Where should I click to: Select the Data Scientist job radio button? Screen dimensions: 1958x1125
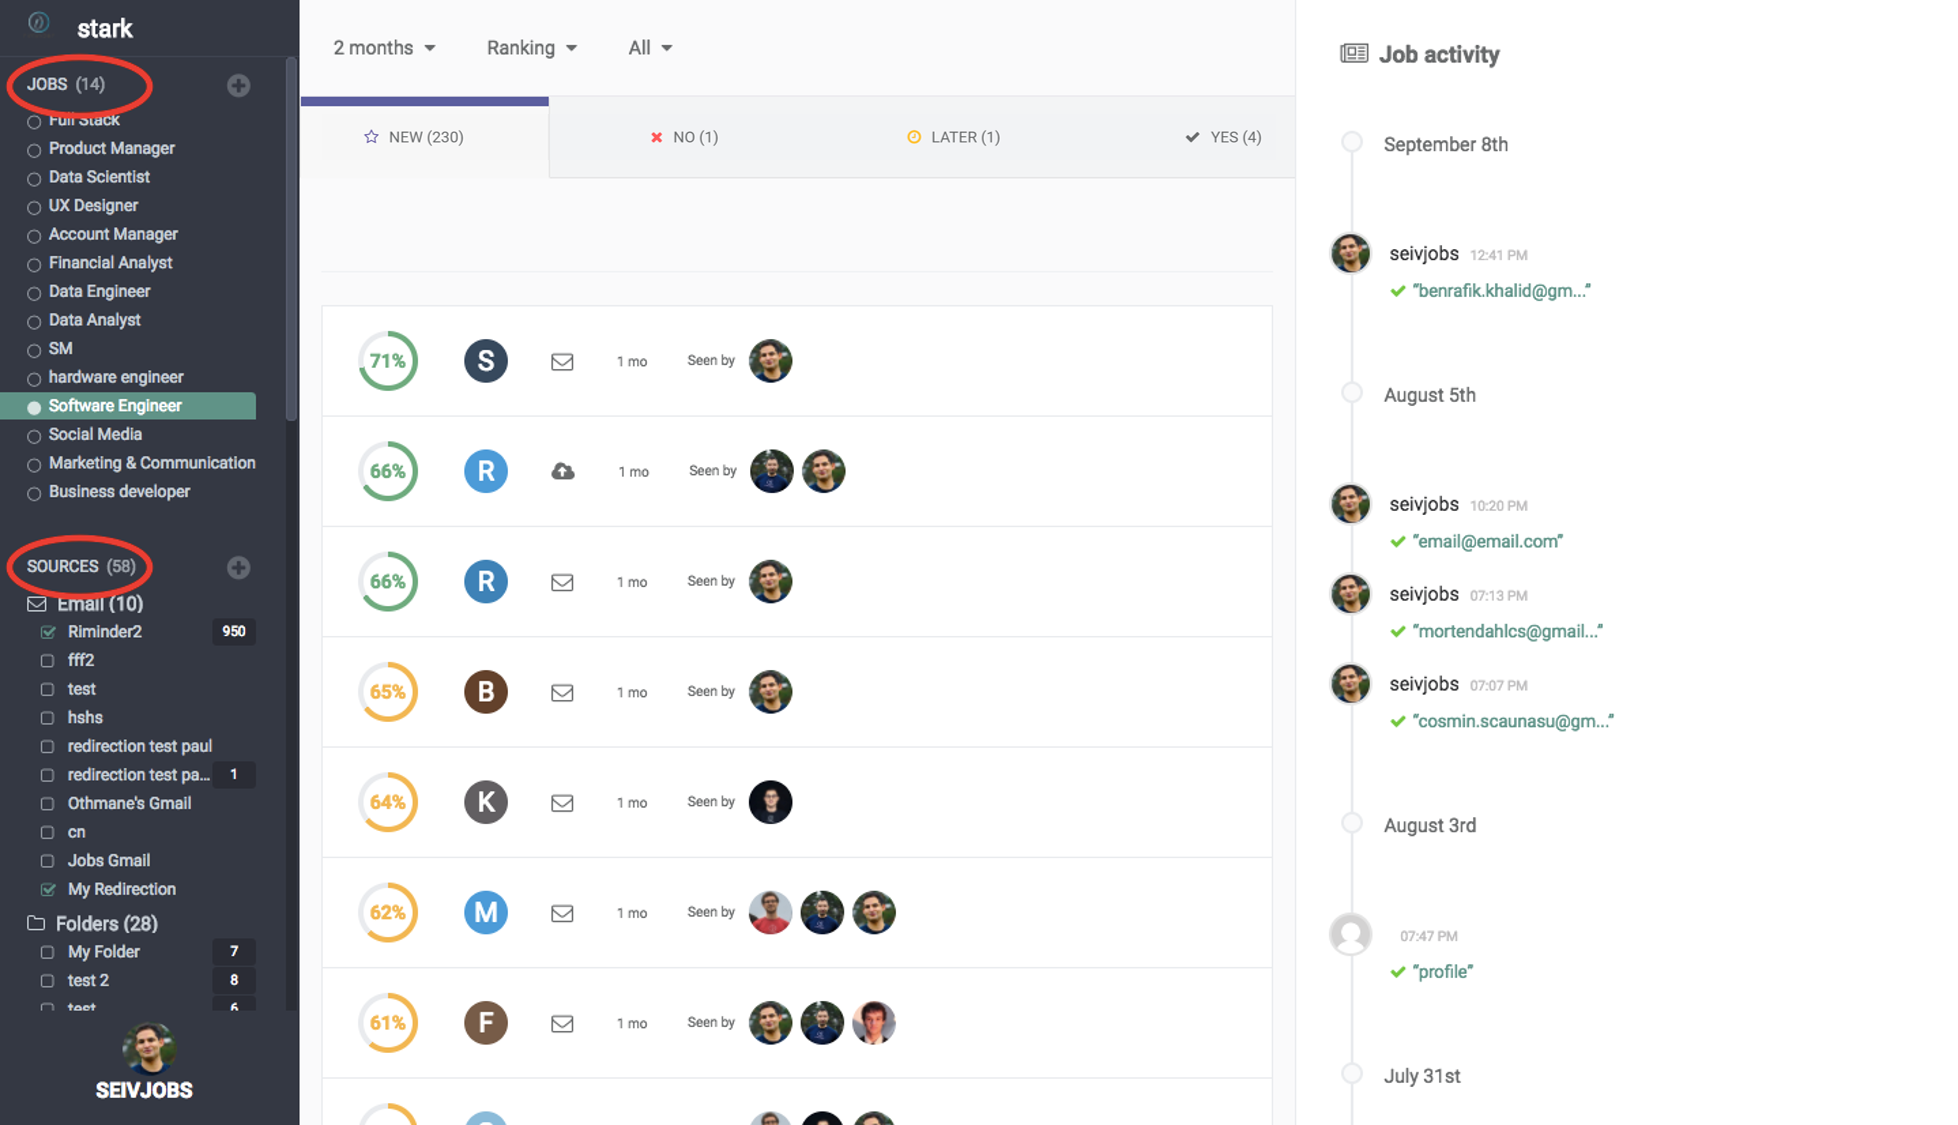point(34,179)
